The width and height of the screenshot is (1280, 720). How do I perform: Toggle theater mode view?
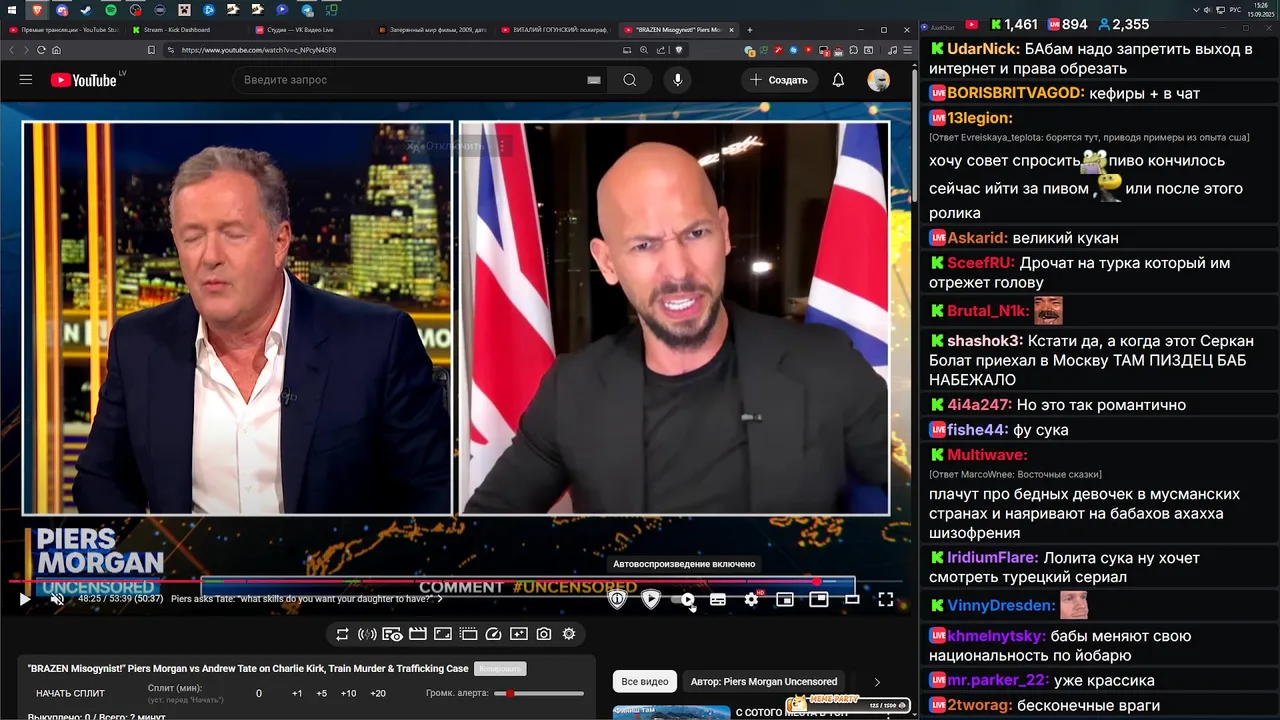852,599
